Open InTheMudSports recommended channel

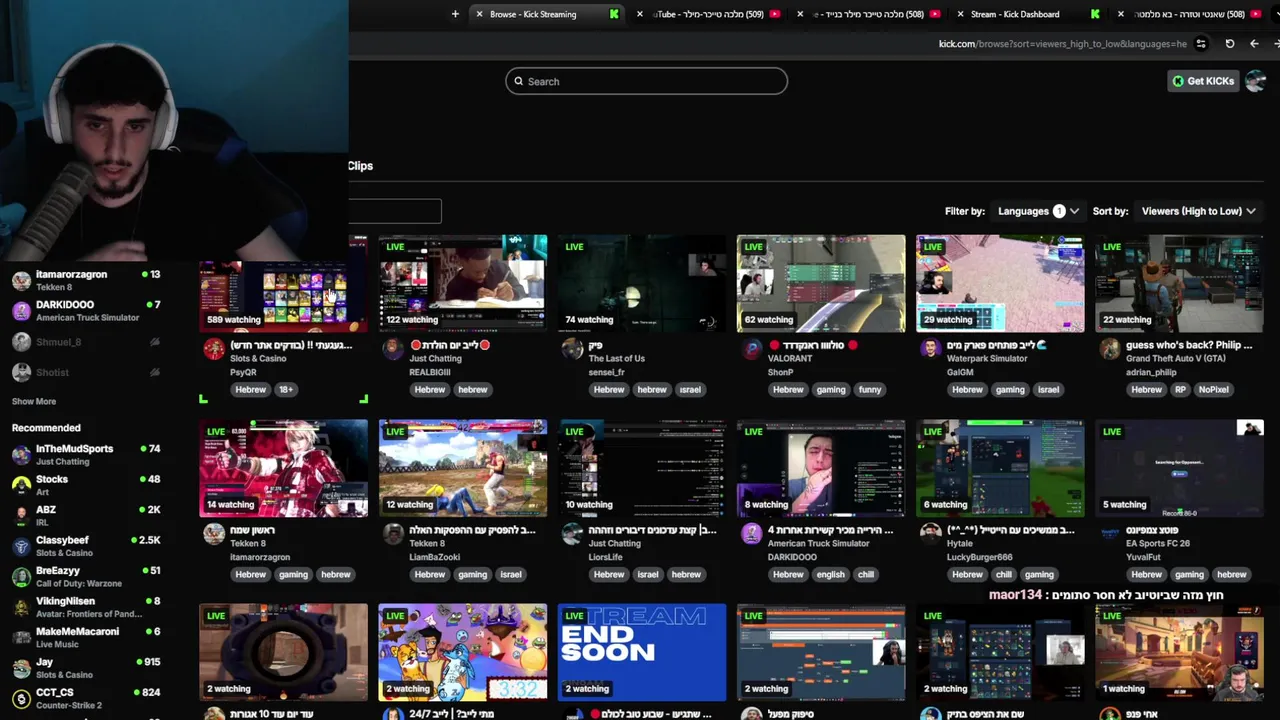pyautogui.click(x=84, y=455)
